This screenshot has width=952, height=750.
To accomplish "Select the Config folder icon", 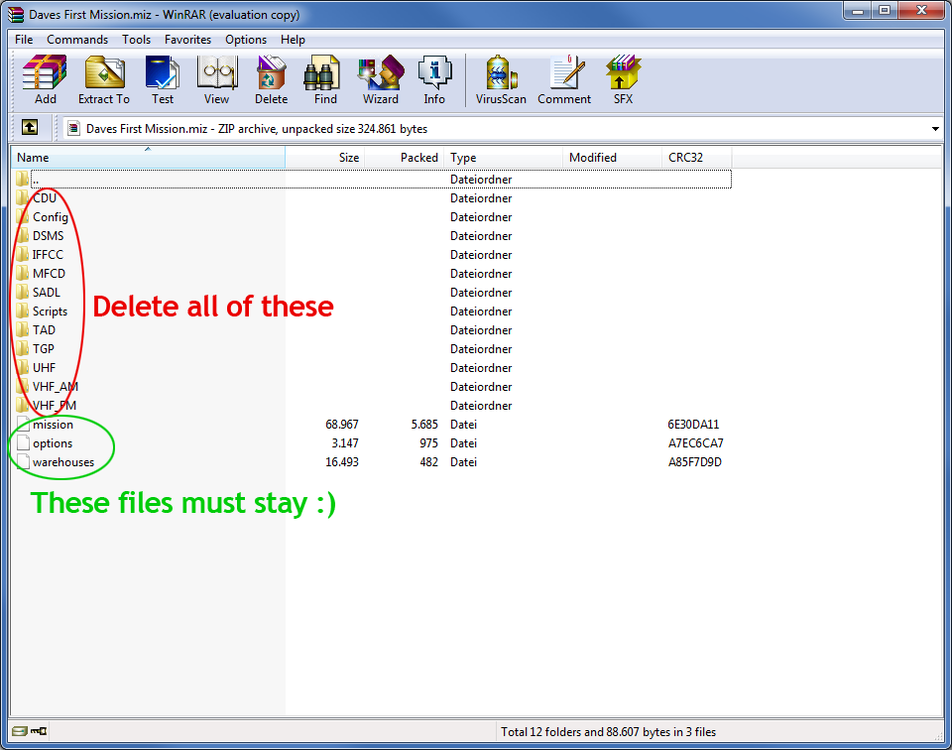I will pos(23,217).
